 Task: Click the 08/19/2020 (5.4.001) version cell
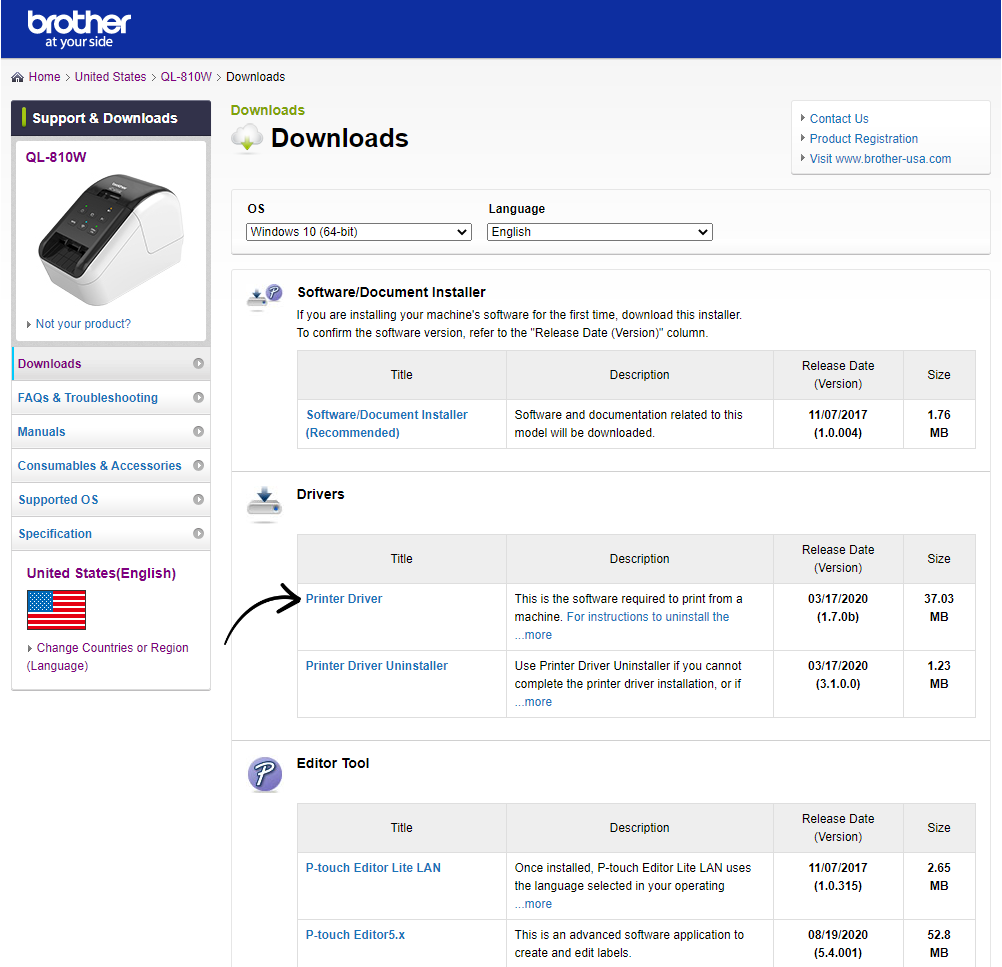coord(838,944)
